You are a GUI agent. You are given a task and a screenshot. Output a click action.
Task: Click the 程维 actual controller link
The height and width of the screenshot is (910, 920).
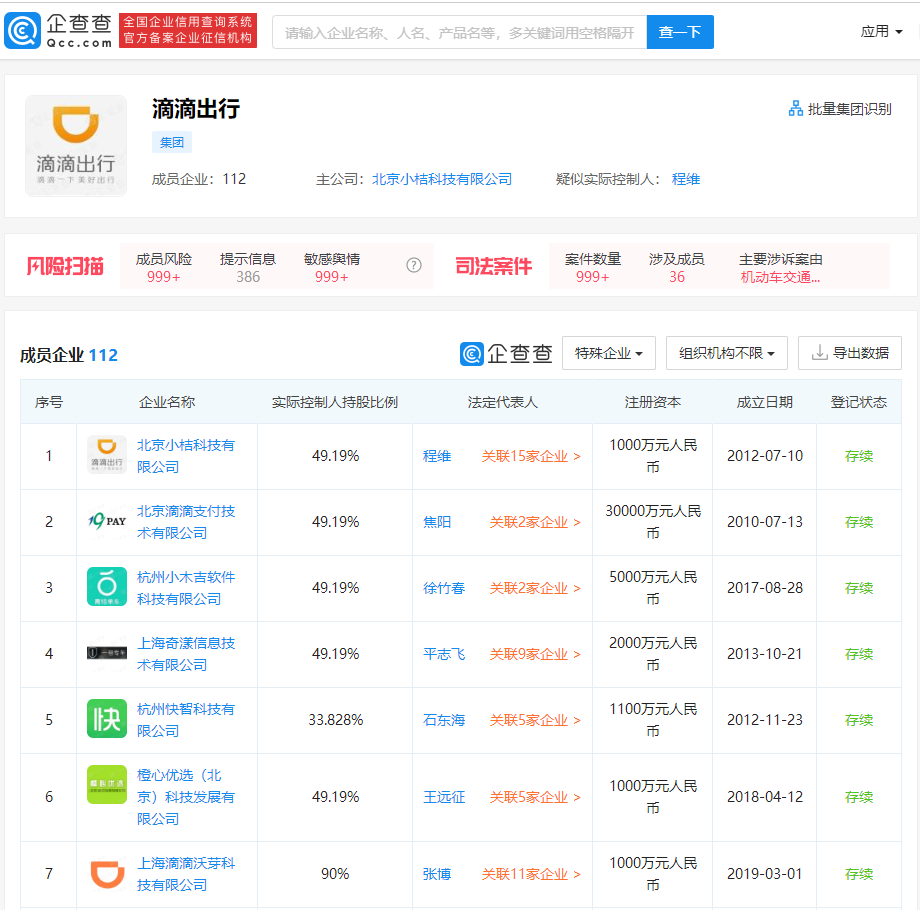coord(685,180)
